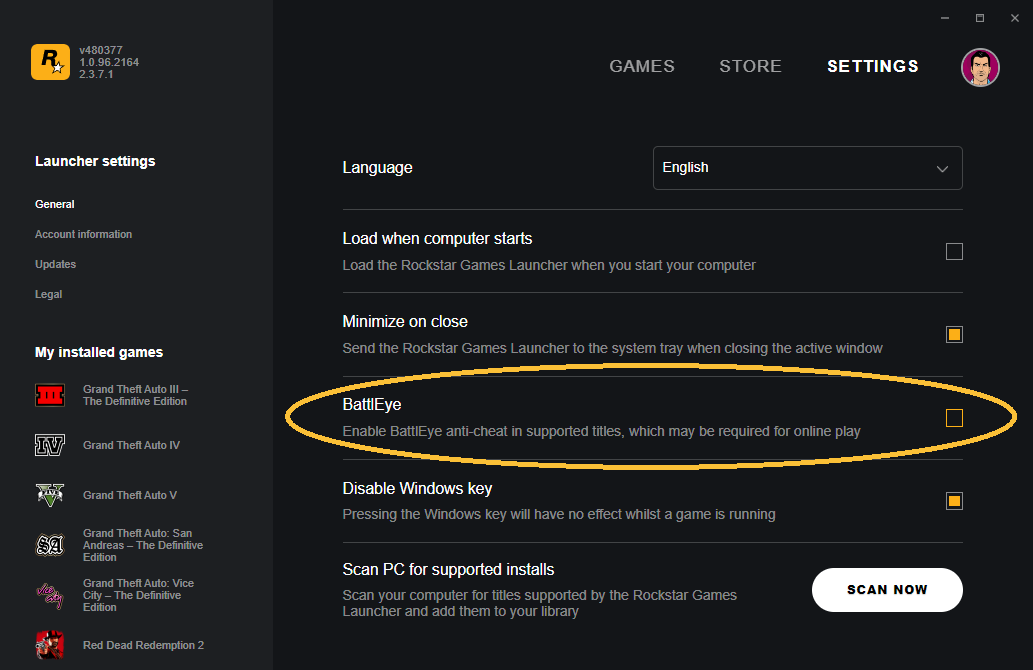The width and height of the screenshot is (1033, 670).
Task: Open the Language dropdown
Action: tap(808, 168)
